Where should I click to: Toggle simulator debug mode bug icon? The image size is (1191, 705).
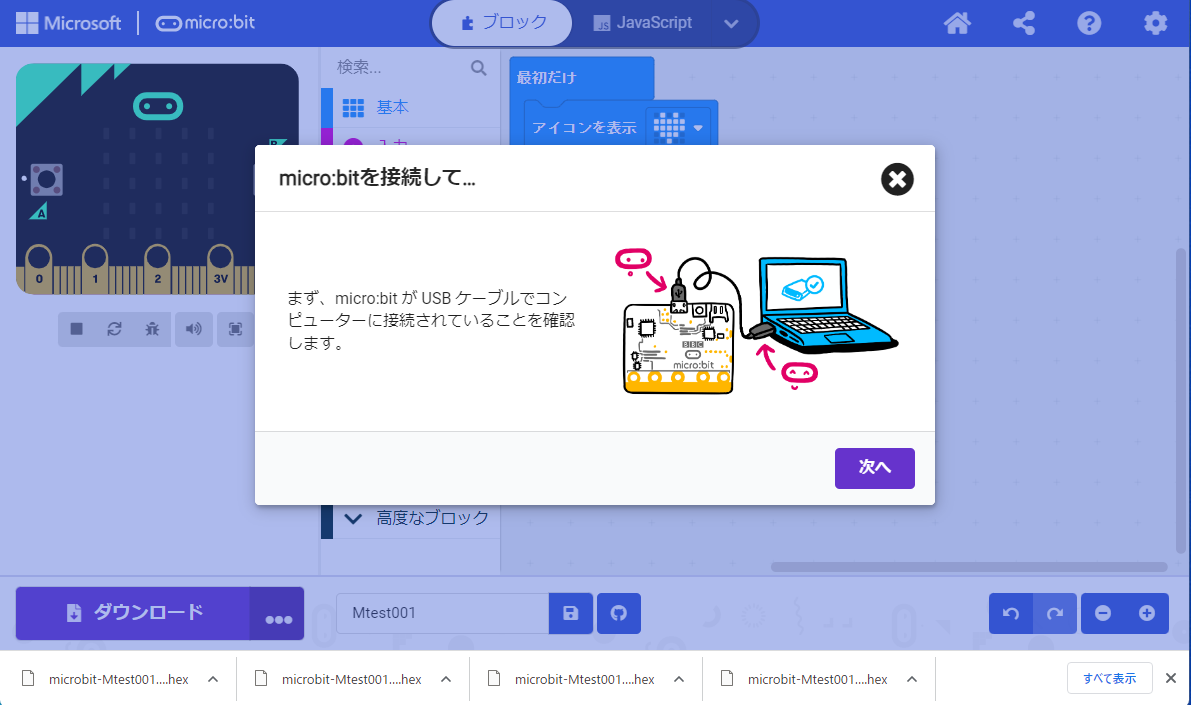153,329
